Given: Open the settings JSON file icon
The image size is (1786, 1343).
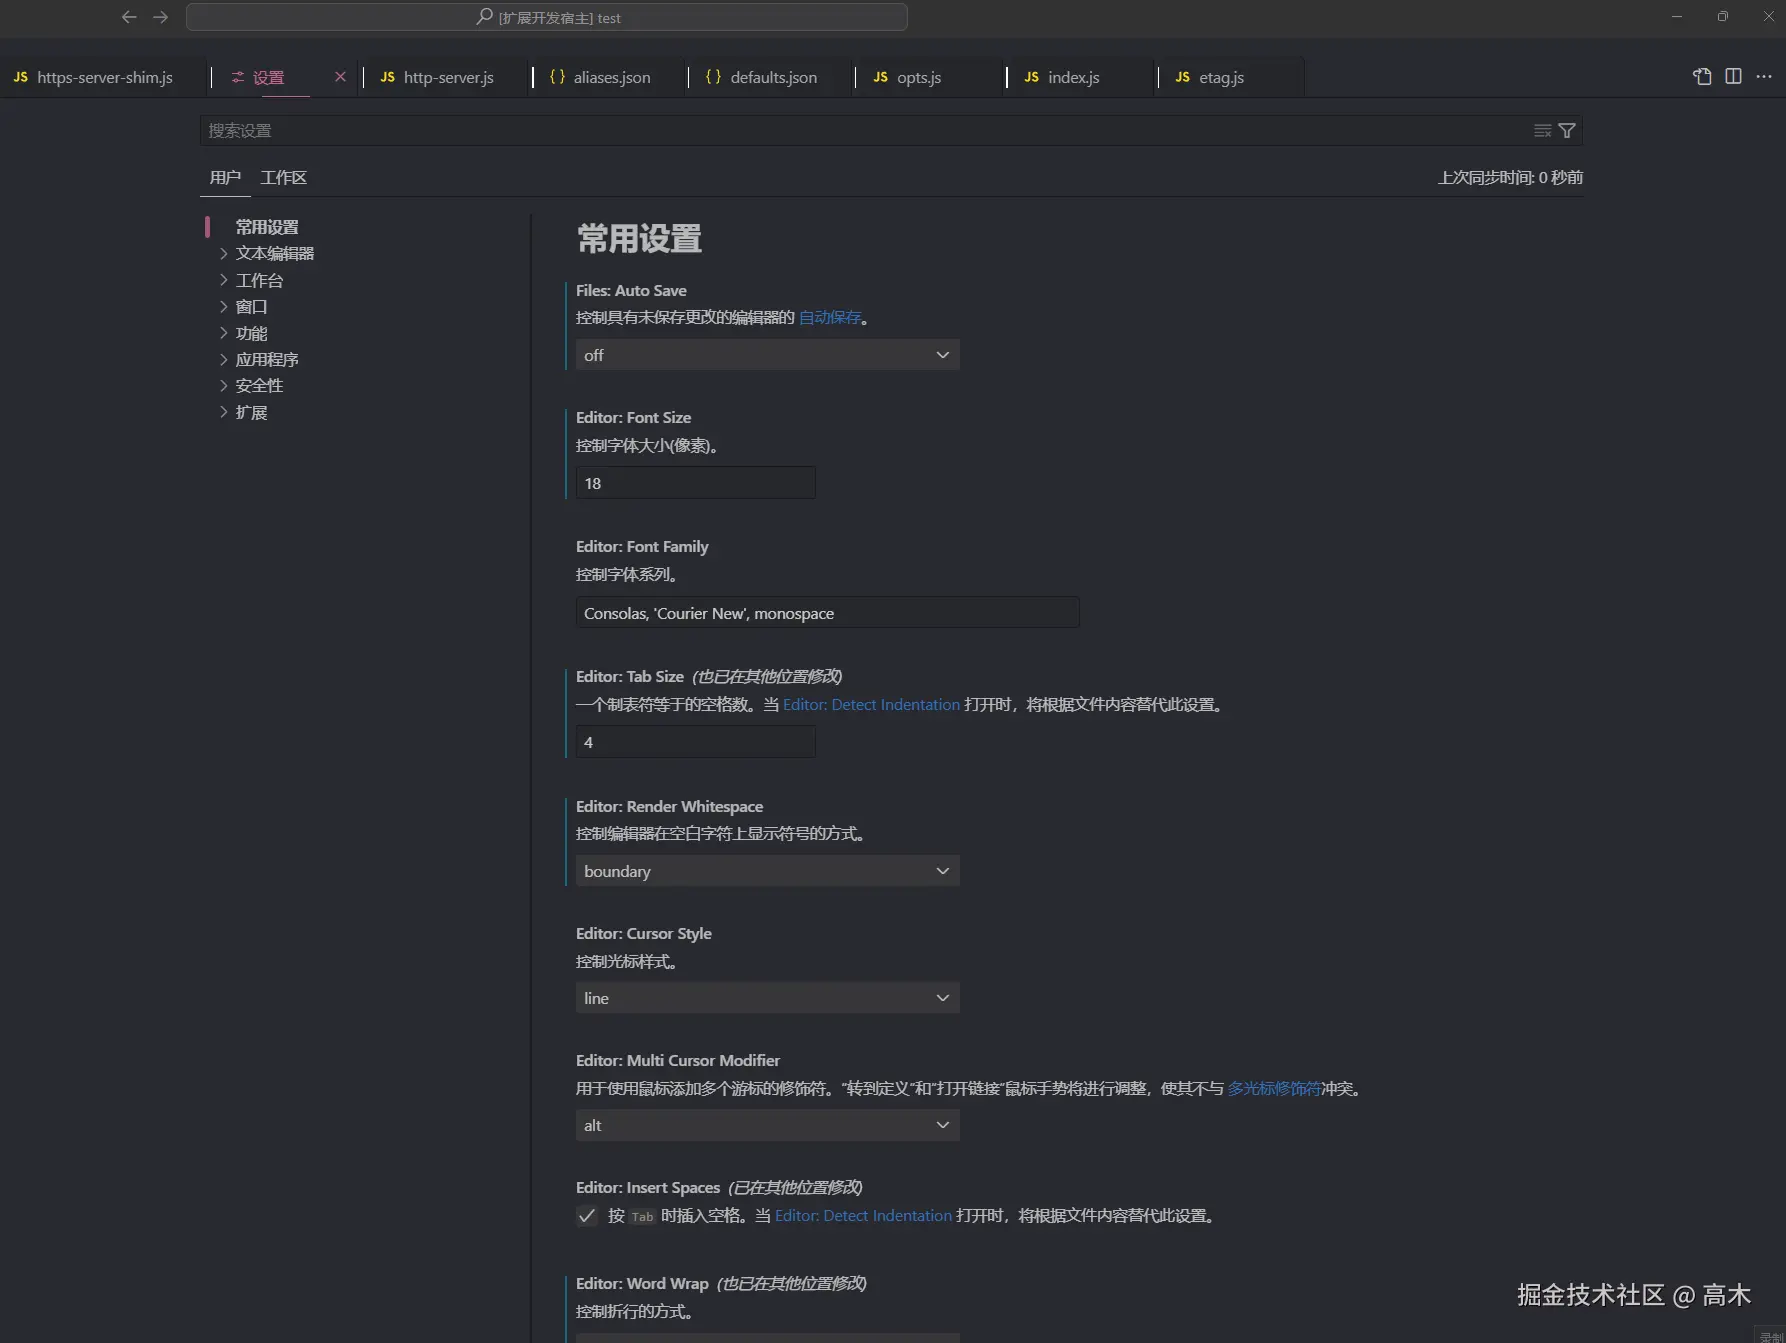Looking at the screenshot, I should (1702, 77).
